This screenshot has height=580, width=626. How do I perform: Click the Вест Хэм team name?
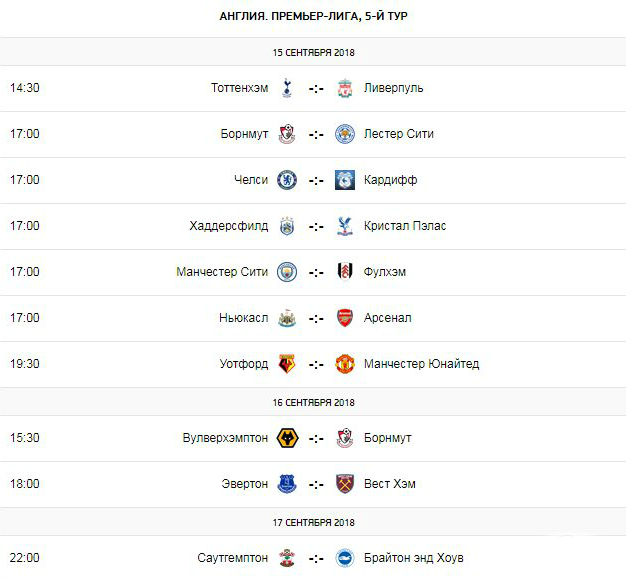390,484
